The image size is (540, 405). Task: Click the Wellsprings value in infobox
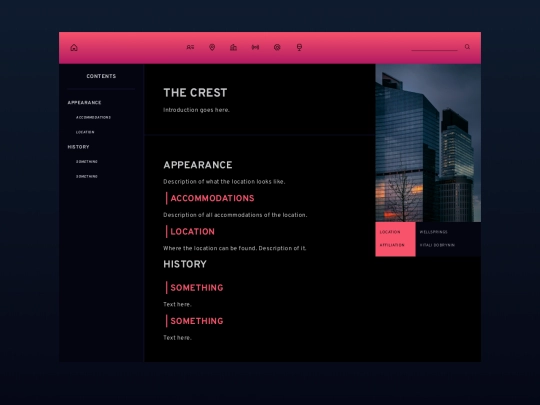434,232
